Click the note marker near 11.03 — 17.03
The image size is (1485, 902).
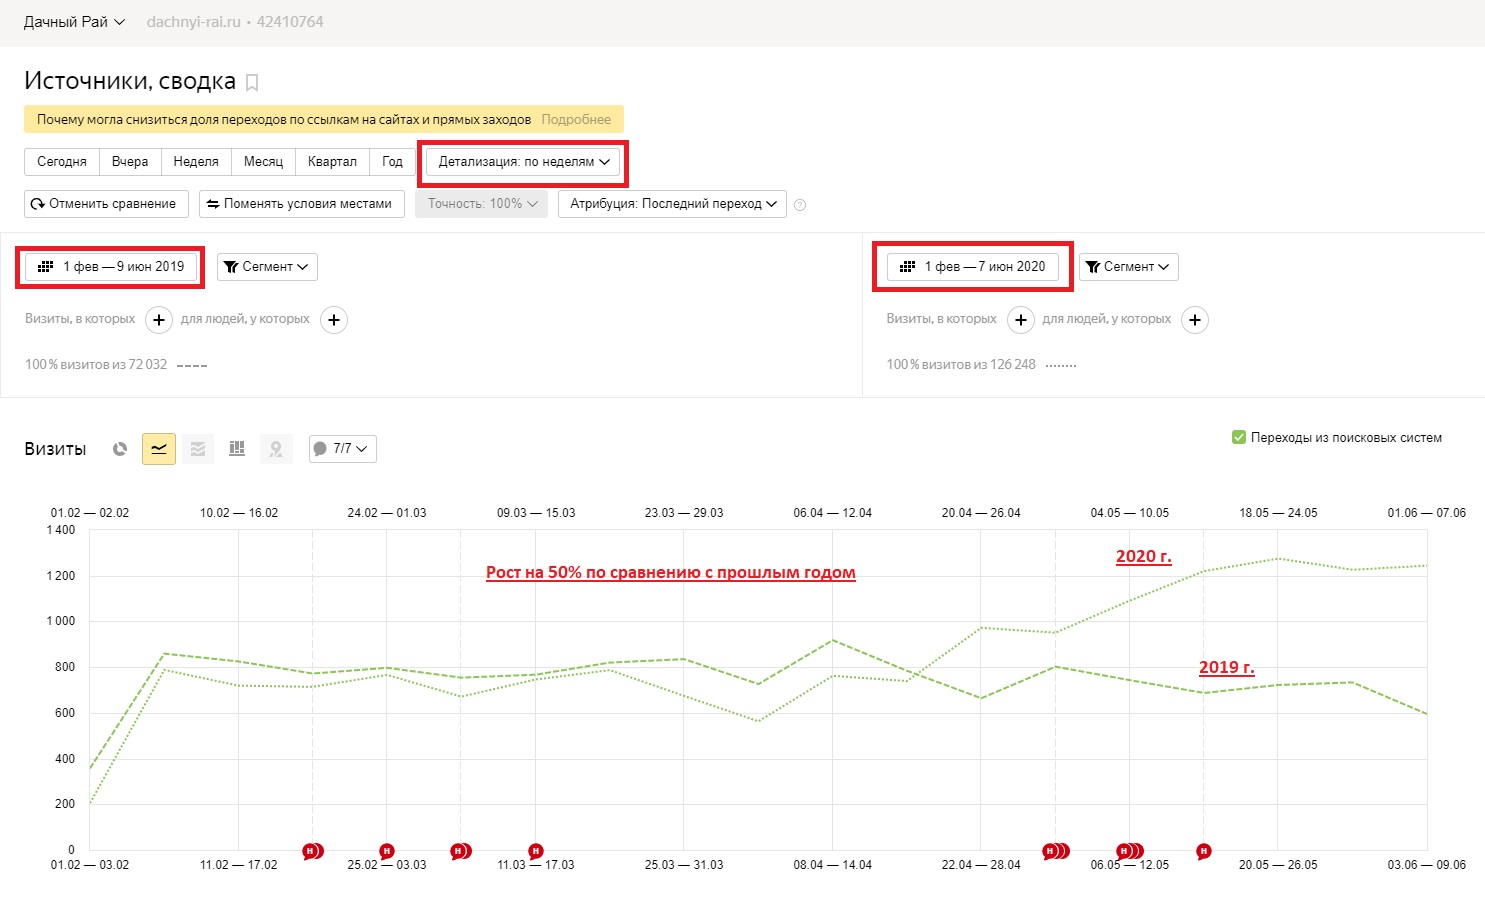pyautogui.click(x=536, y=851)
